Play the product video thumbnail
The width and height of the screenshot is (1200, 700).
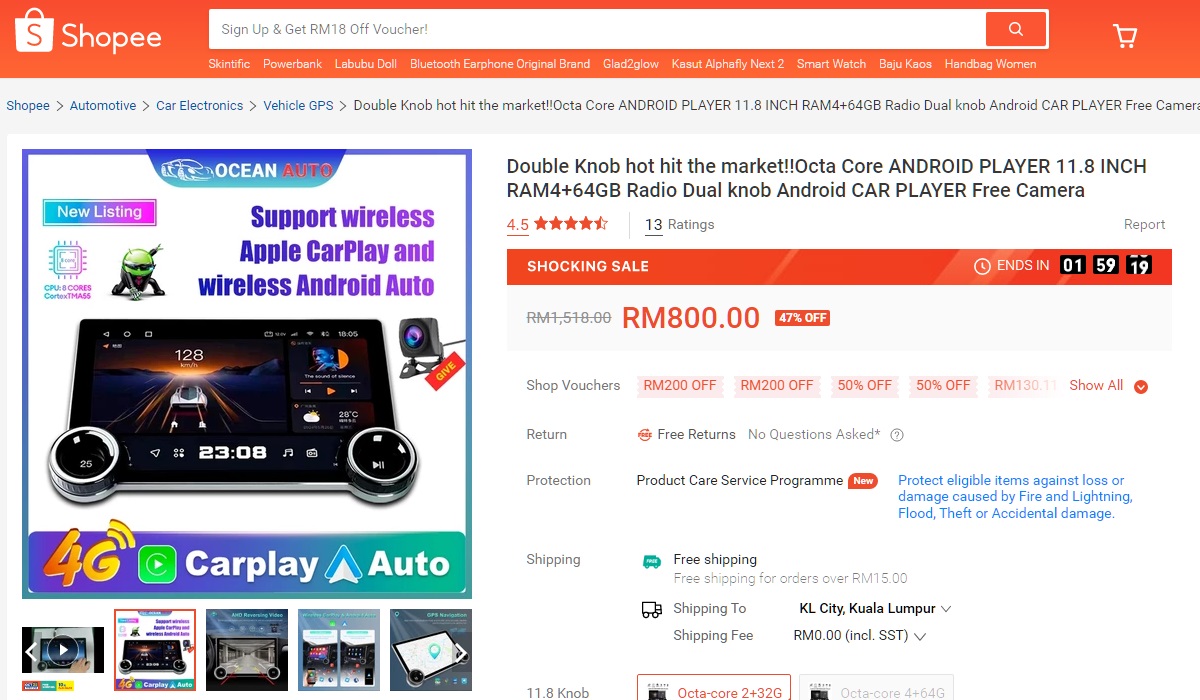coord(63,650)
